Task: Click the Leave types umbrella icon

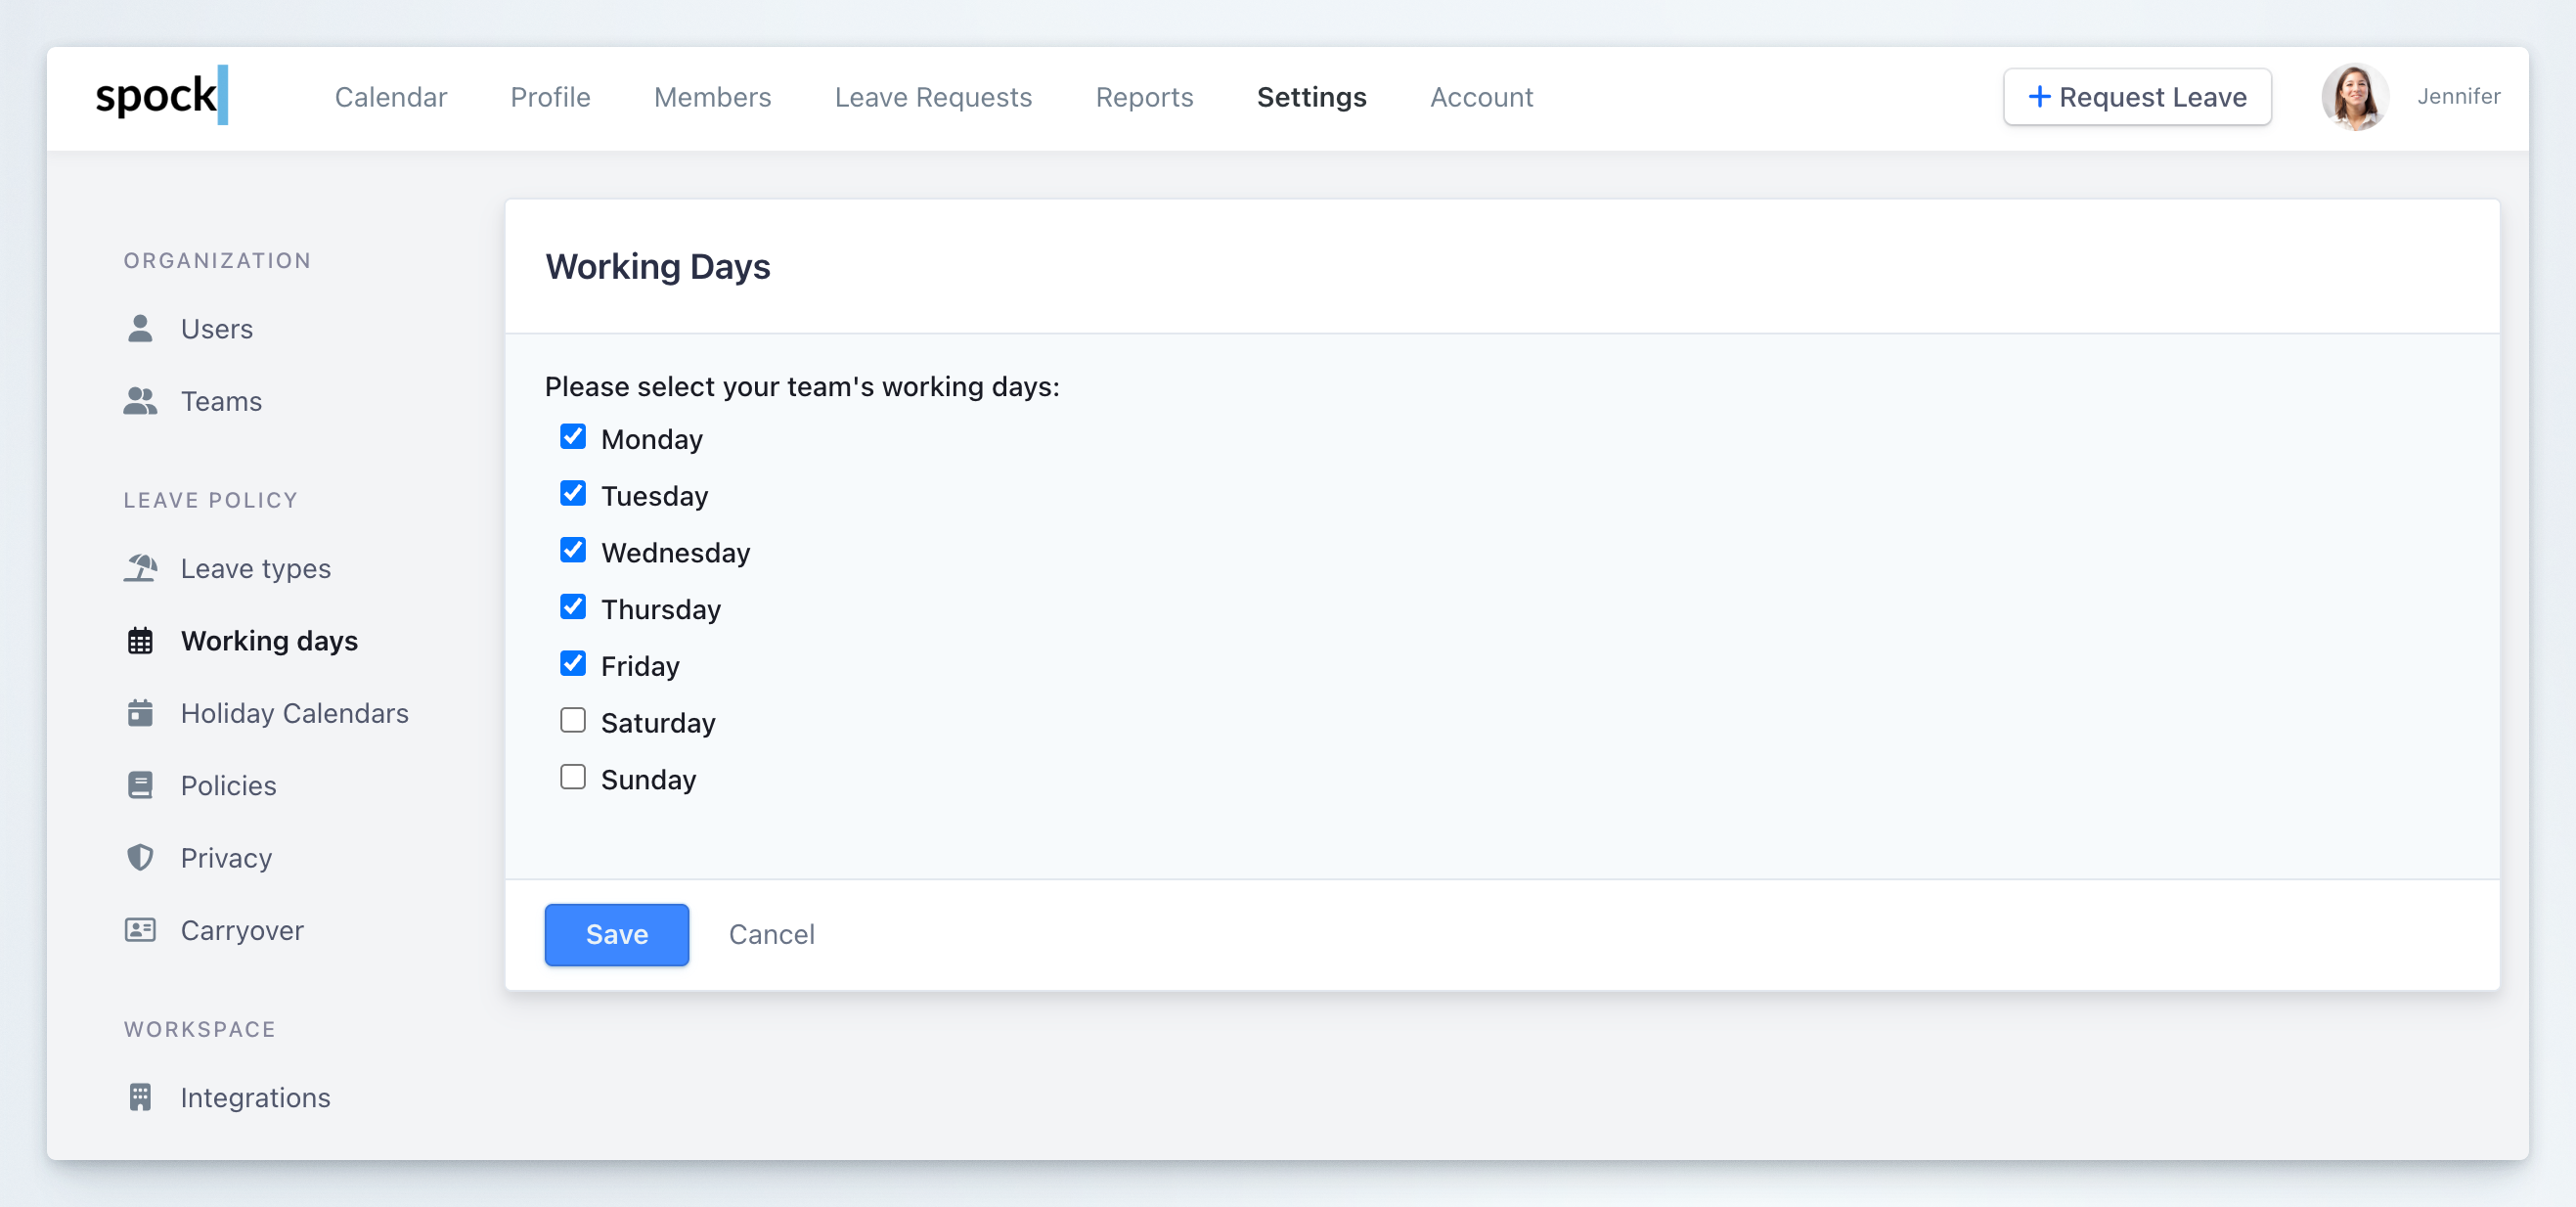Action: coord(140,568)
